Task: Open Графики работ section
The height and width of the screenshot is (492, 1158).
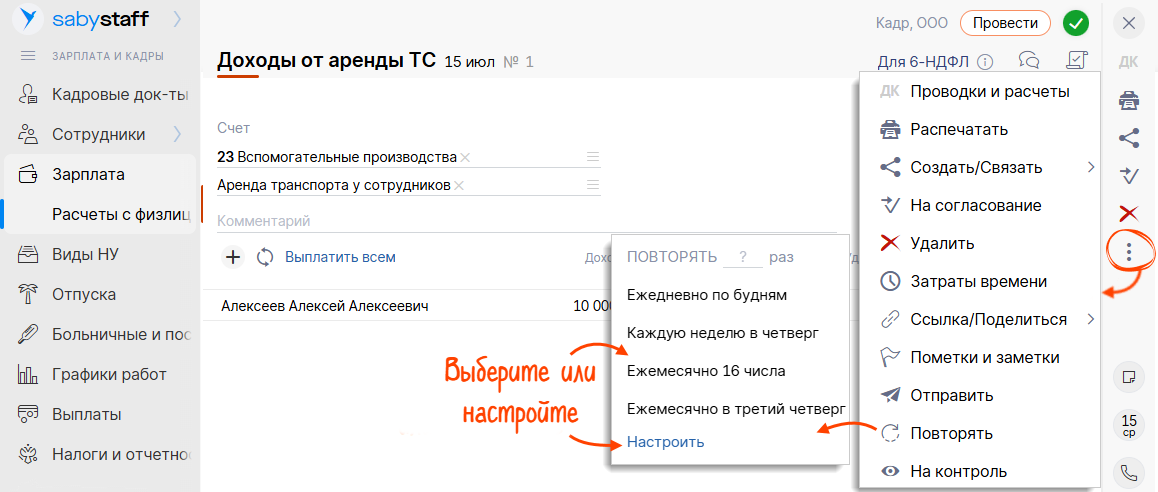Action: coord(109,374)
